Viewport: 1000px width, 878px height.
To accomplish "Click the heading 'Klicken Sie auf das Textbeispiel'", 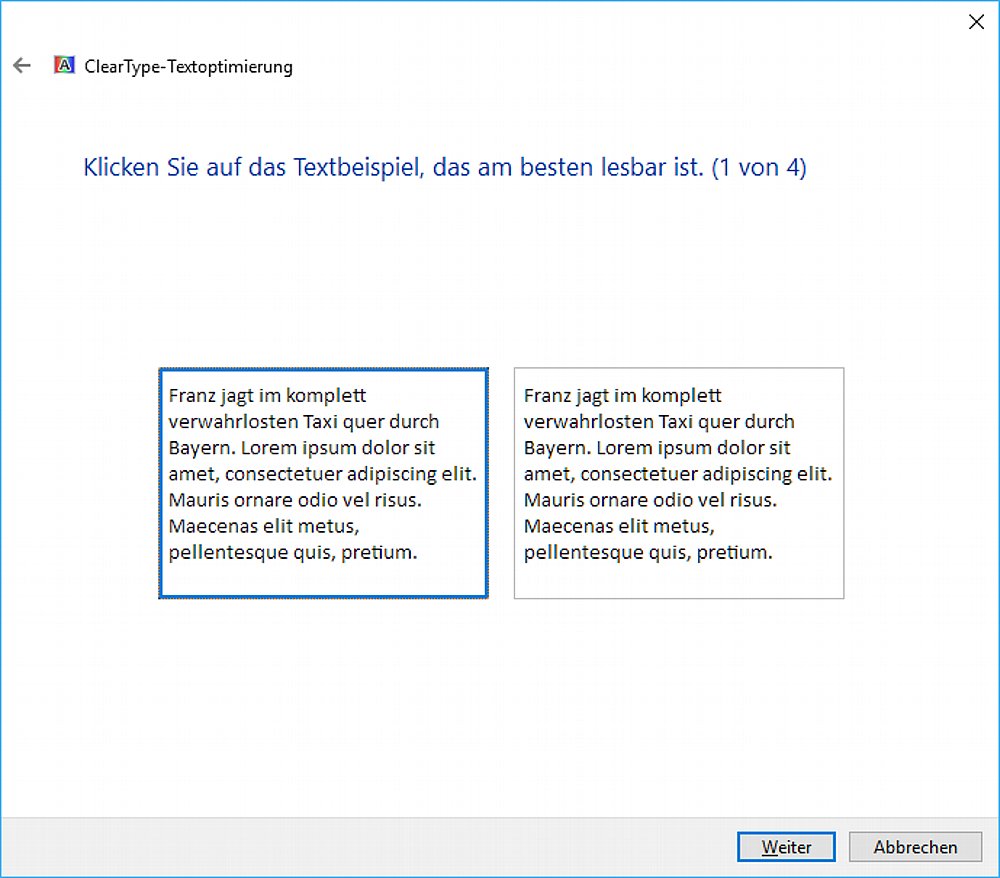I will [254, 167].
